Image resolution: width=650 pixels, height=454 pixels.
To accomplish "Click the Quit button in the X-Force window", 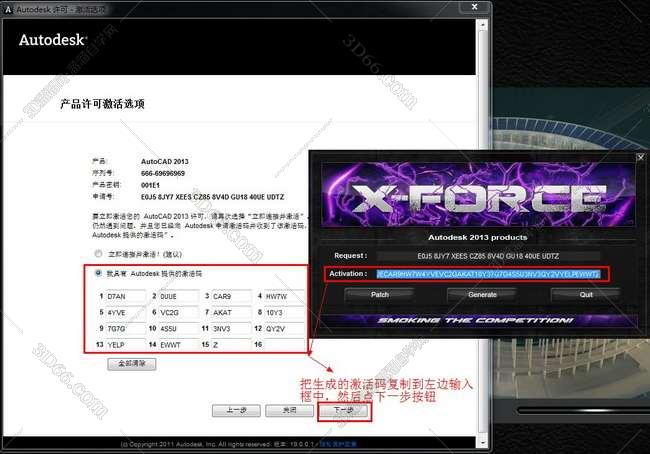I will (586, 295).
